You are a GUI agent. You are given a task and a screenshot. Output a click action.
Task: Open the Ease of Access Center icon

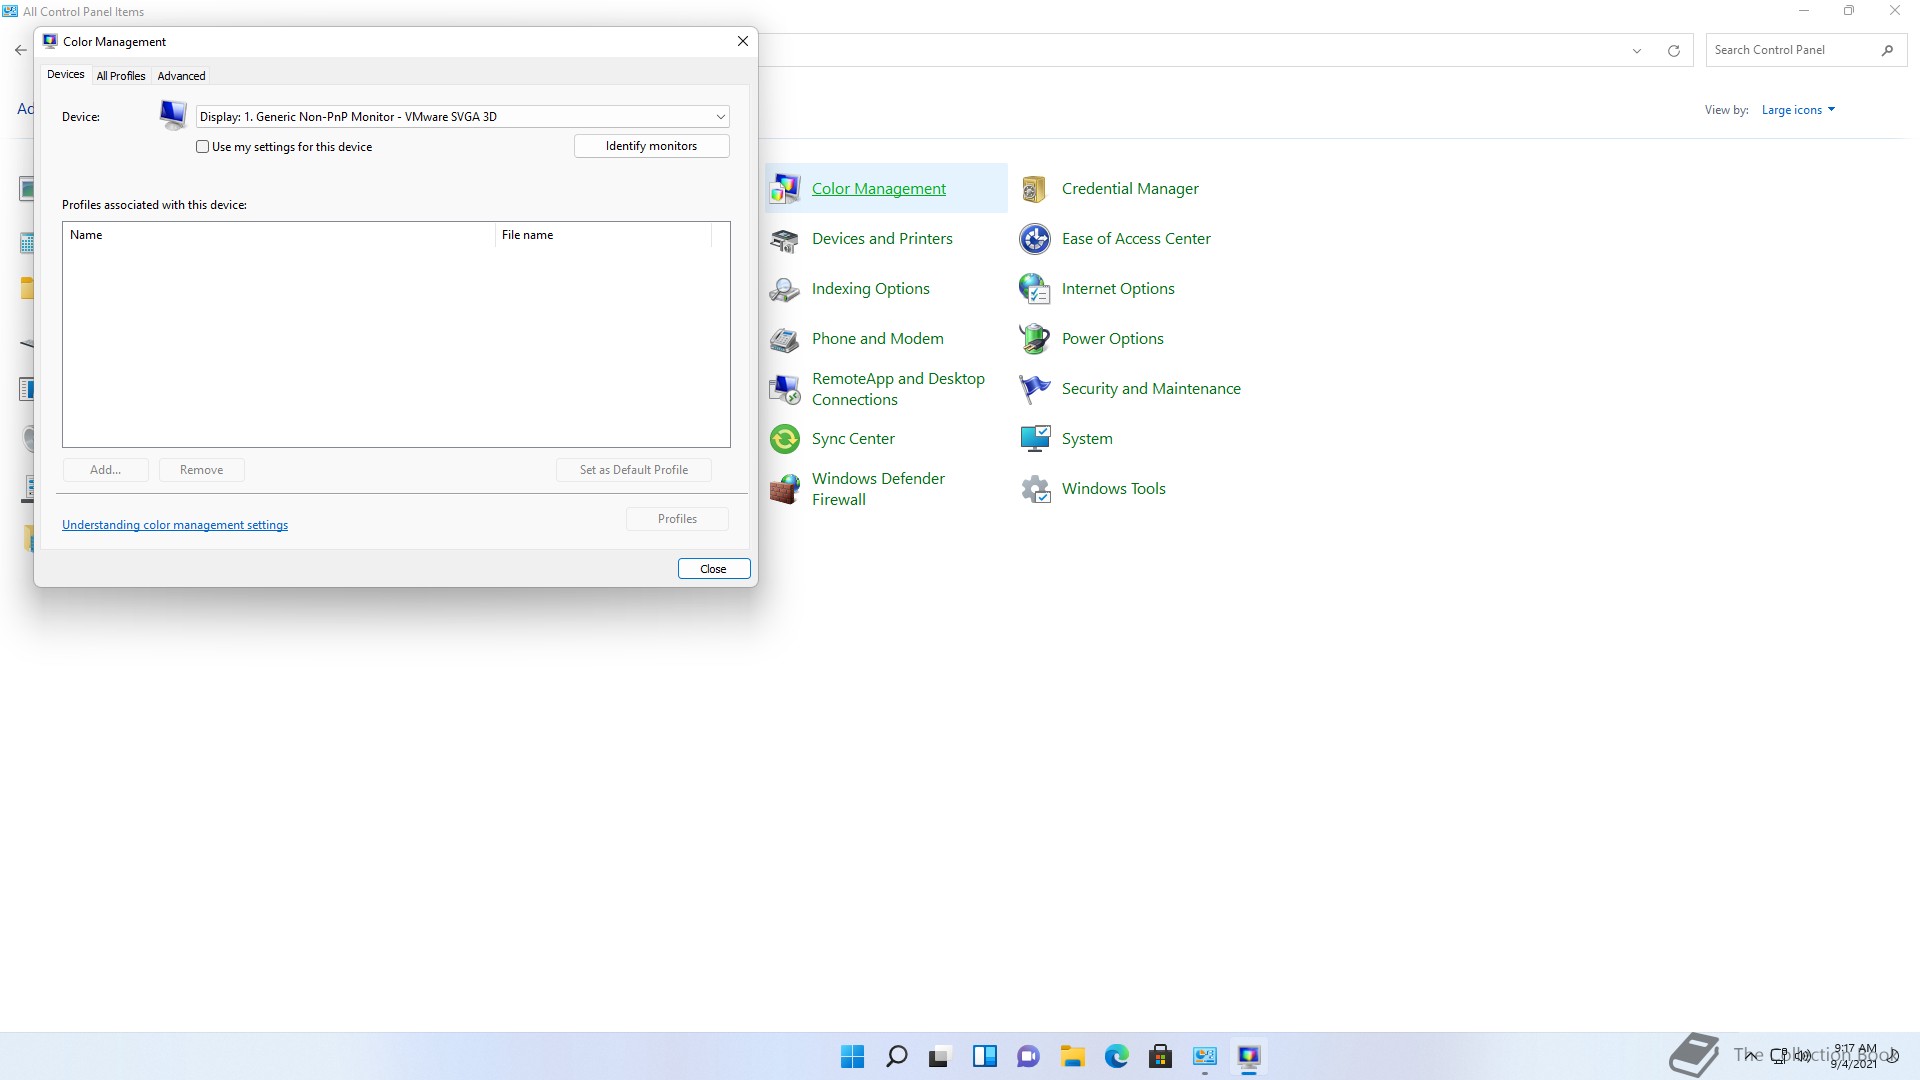click(x=1035, y=239)
